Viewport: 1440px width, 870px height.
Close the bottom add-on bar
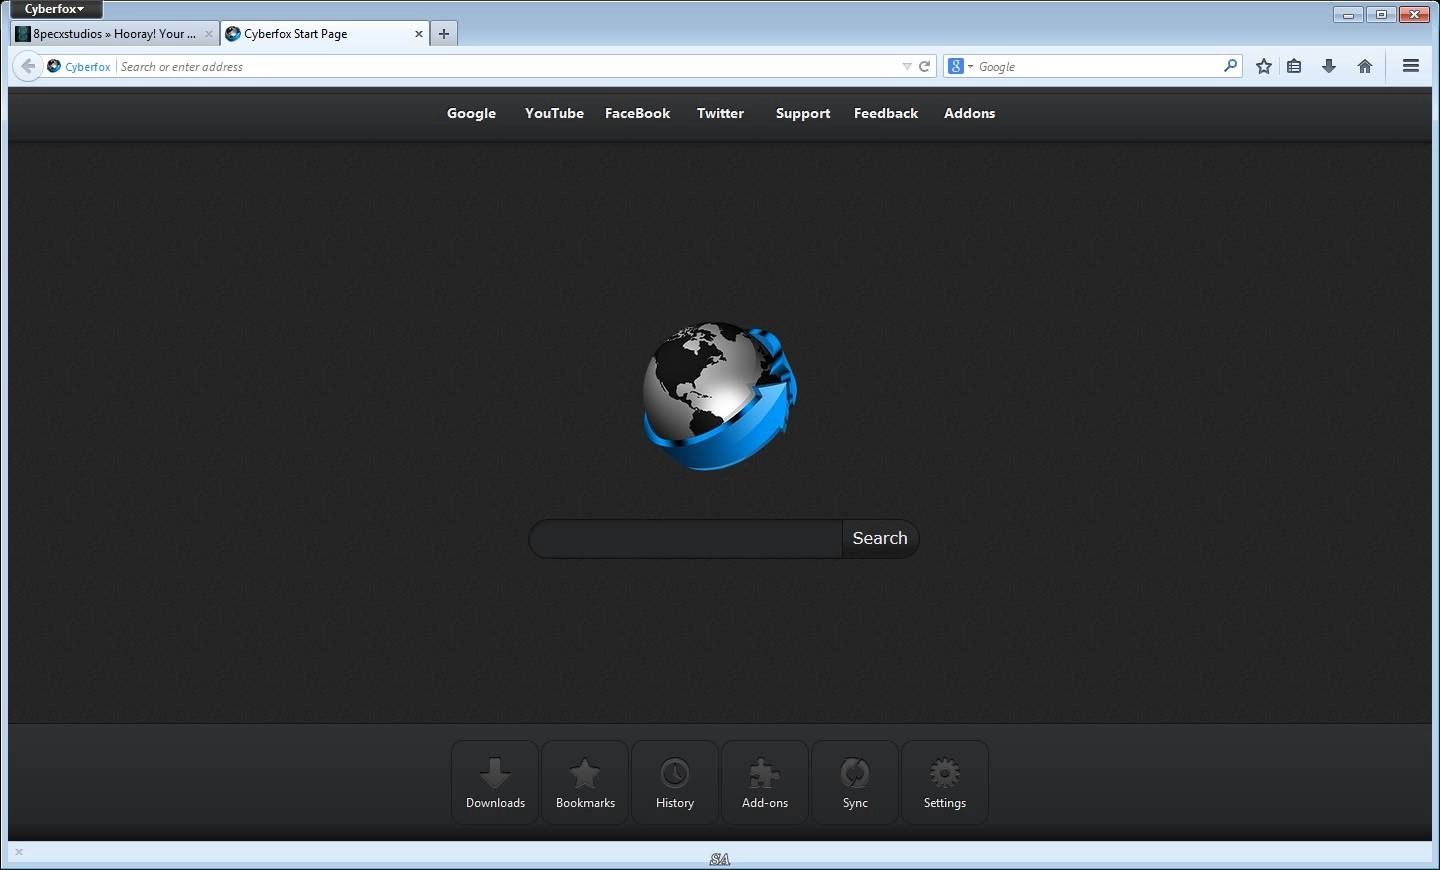tap(19, 852)
